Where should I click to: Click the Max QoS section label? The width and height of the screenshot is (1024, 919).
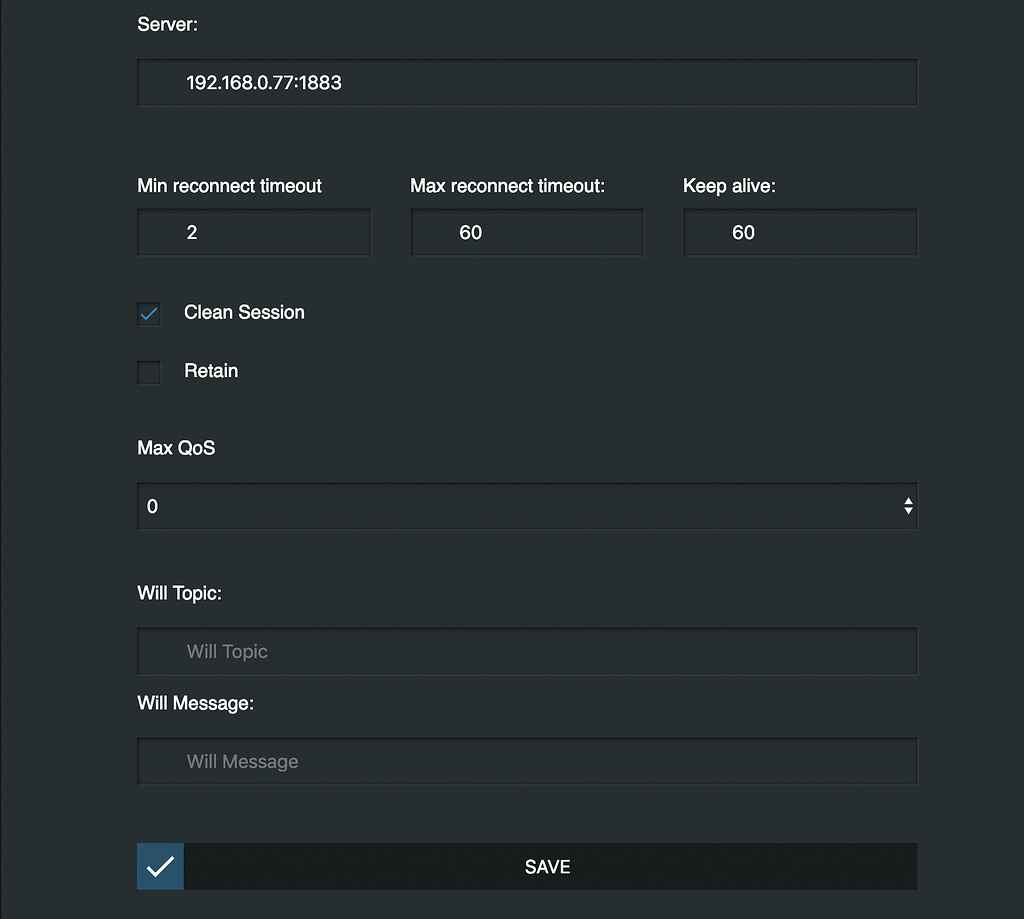coord(176,448)
